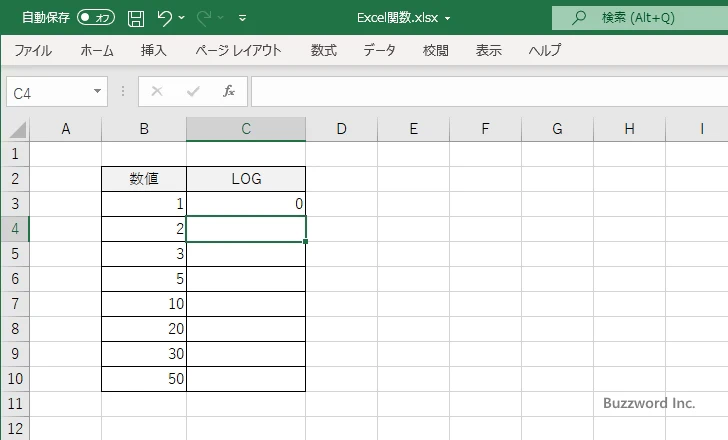The image size is (728, 440).
Task: Select row 12 header
Action: click(x=15, y=428)
